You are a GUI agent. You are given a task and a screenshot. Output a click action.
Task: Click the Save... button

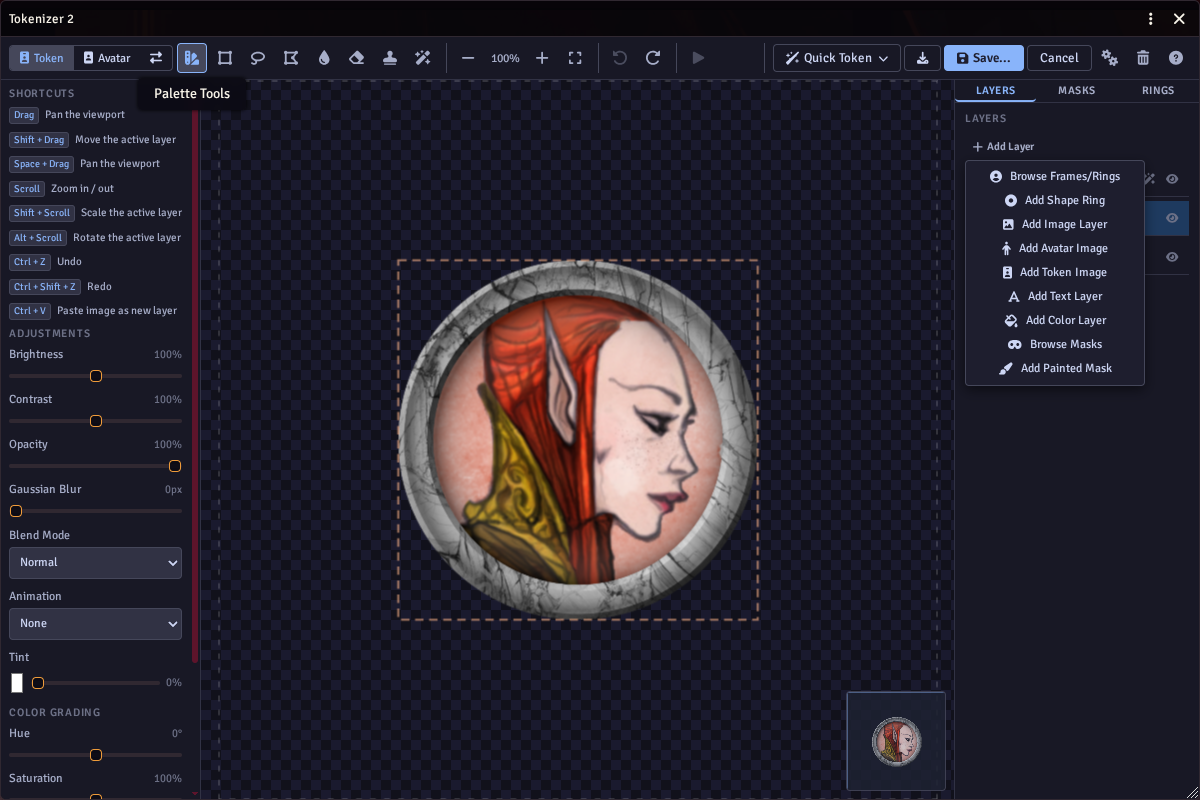coord(984,58)
